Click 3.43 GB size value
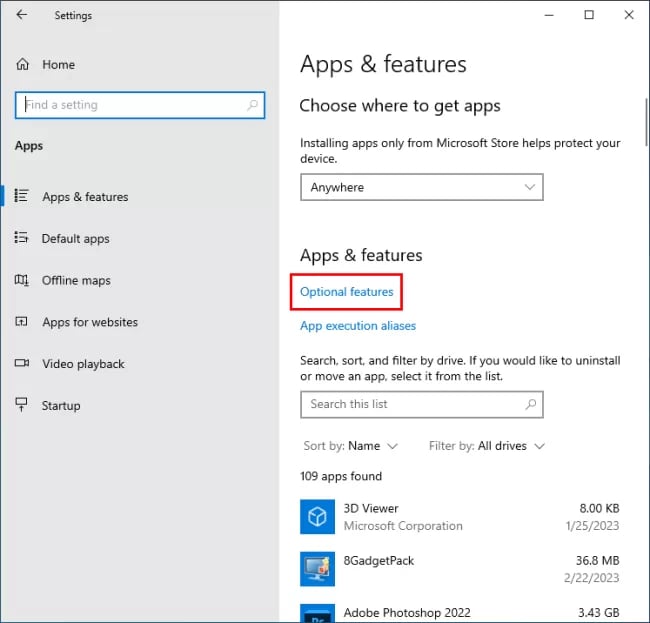 (x=599, y=612)
